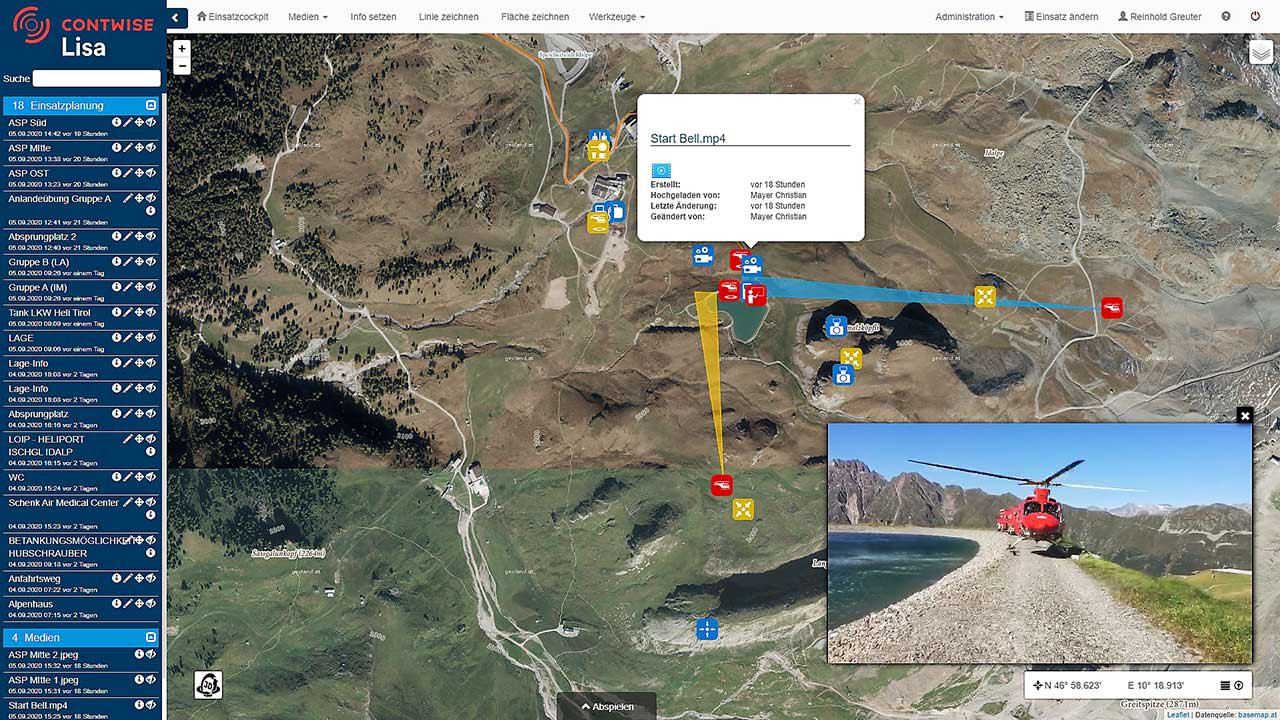Open the Administration dropdown

coord(970,17)
